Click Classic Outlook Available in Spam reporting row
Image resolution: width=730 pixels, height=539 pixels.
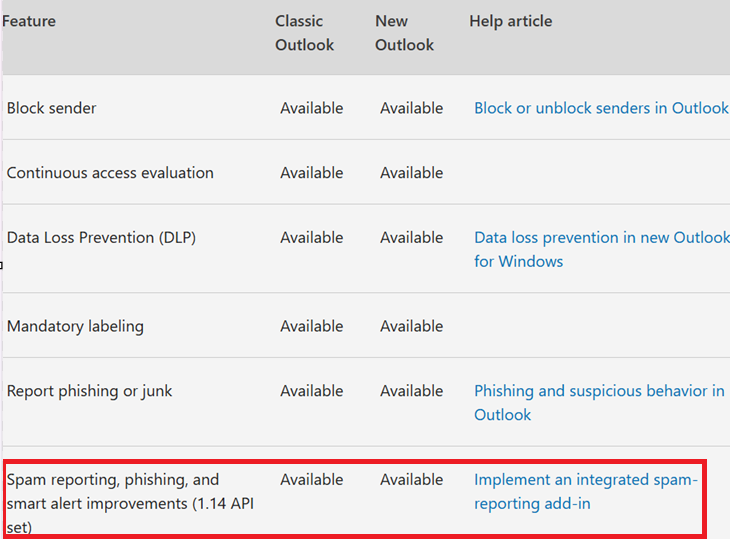(x=312, y=479)
